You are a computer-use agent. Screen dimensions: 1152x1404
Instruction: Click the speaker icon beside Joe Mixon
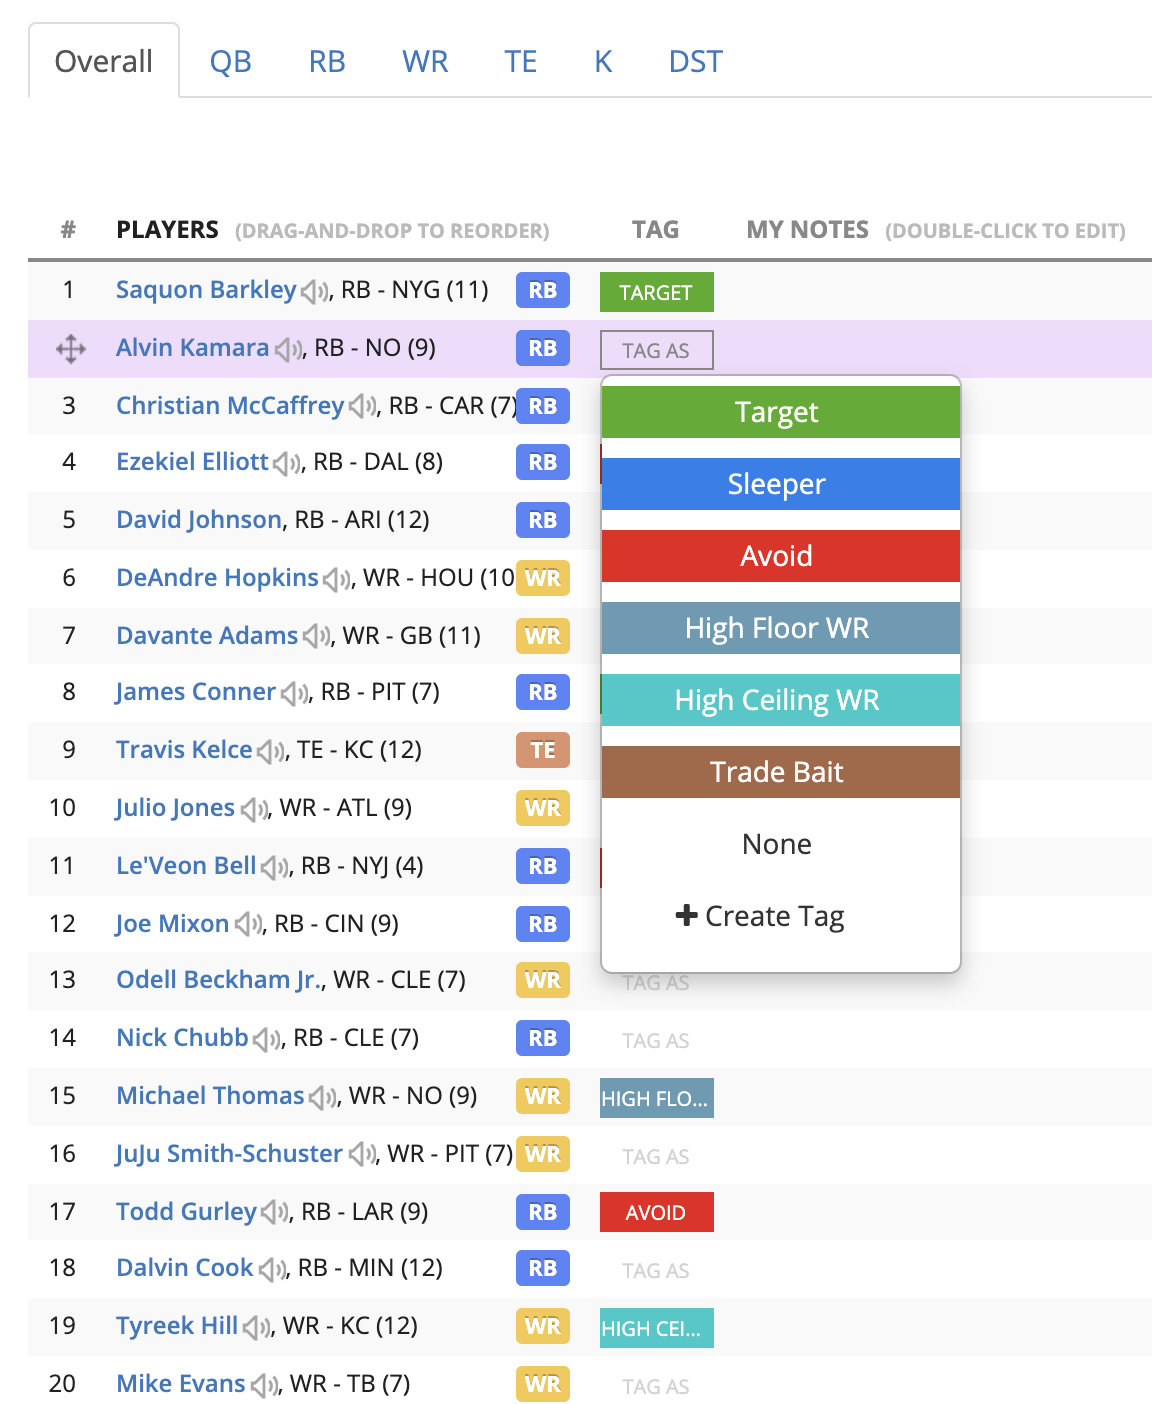coord(247,925)
